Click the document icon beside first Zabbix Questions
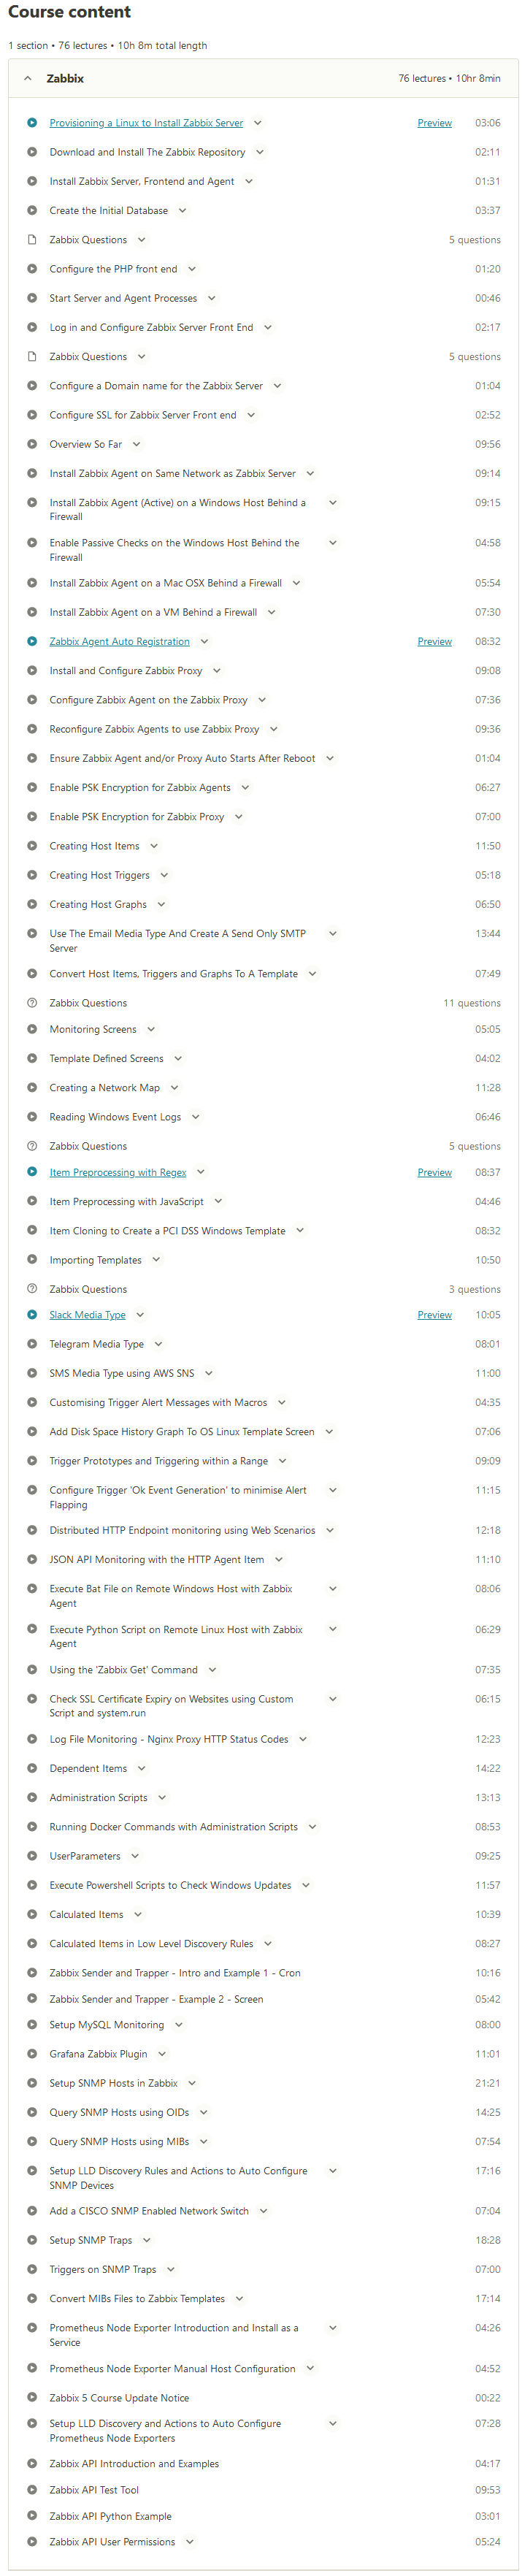 [x=32, y=240]
